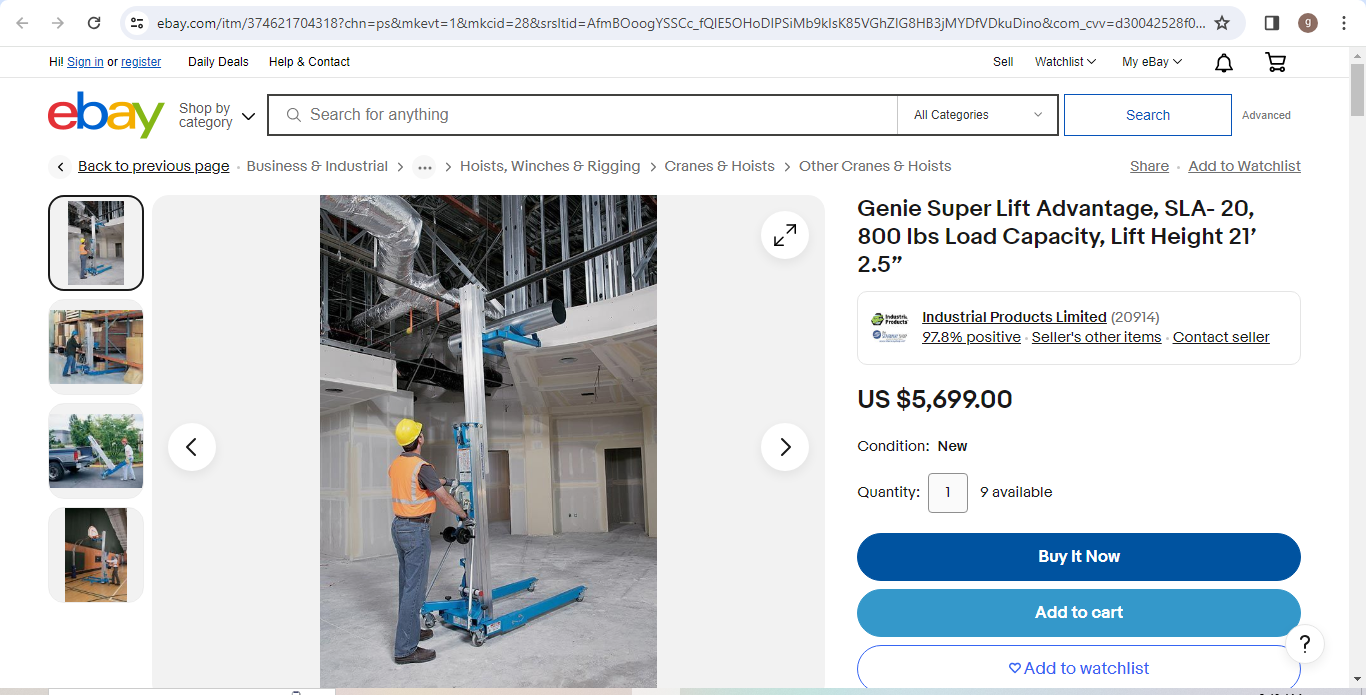Open the eBay notifications bell

point(1224,62)
